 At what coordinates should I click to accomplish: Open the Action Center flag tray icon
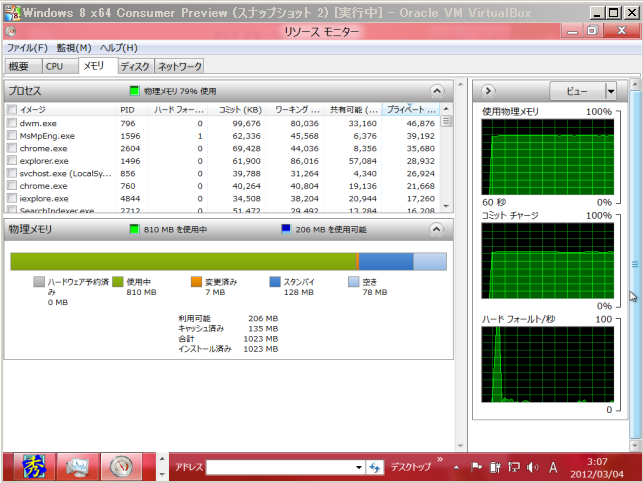tap(476, 467)
